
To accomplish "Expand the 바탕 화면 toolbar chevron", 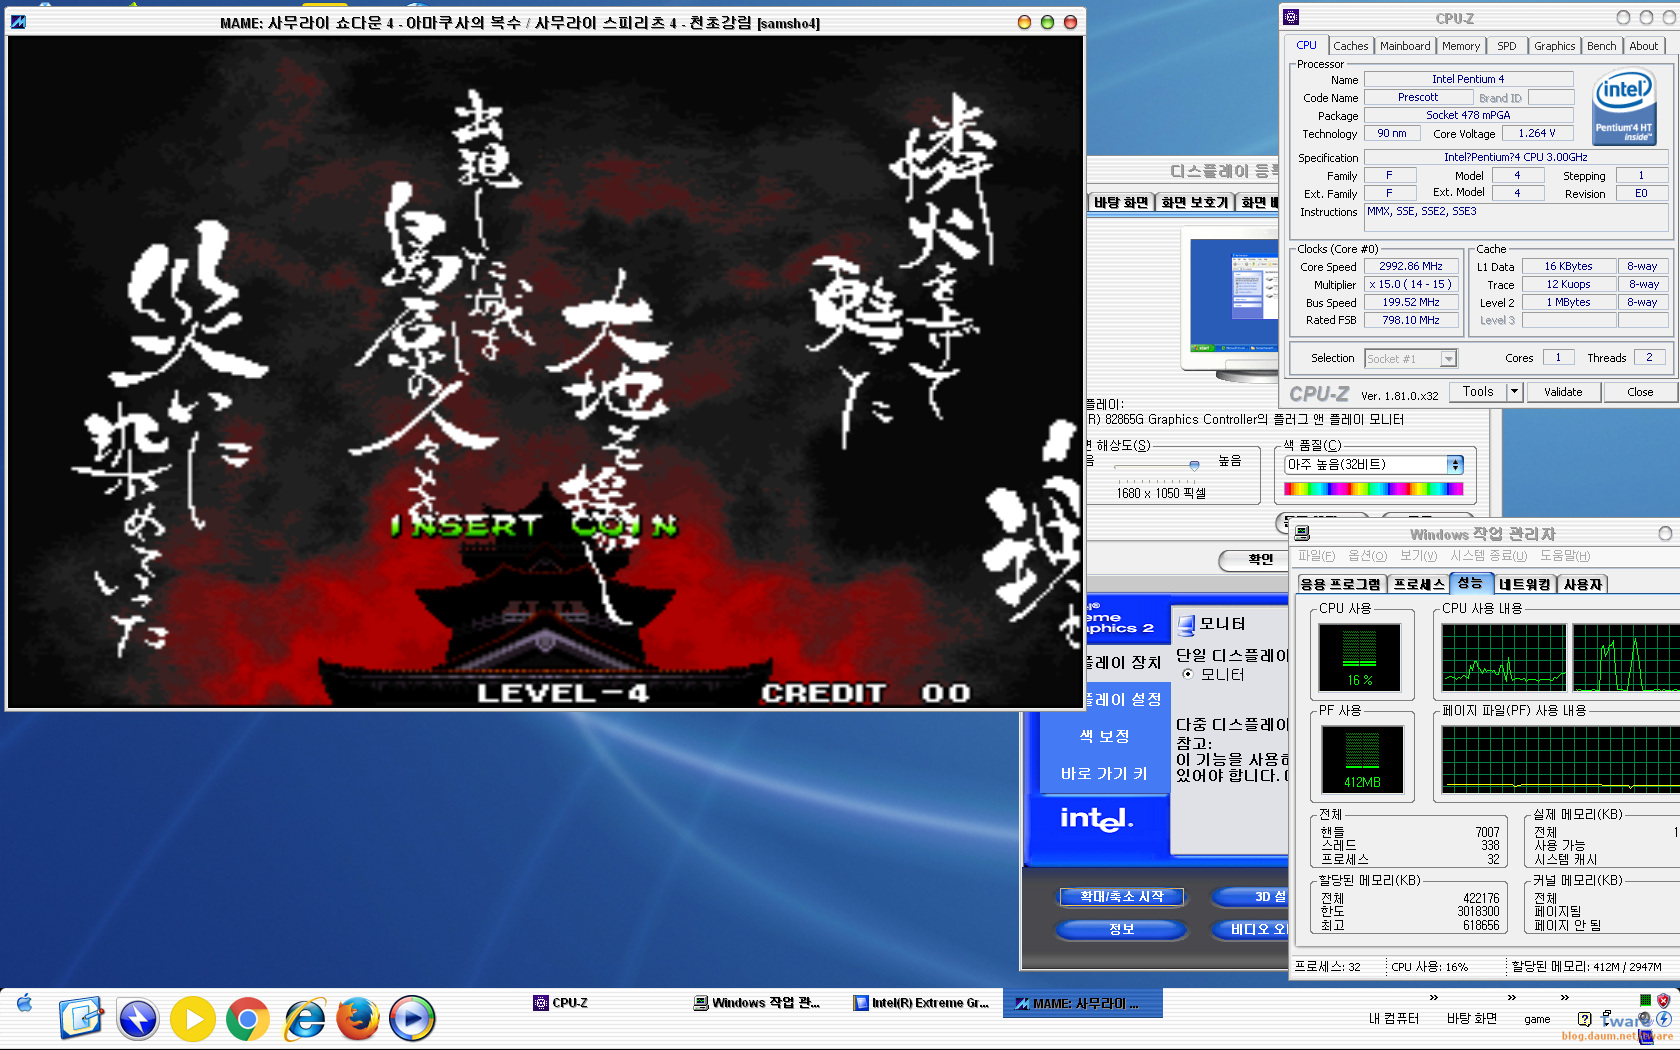I will 1511,998.
